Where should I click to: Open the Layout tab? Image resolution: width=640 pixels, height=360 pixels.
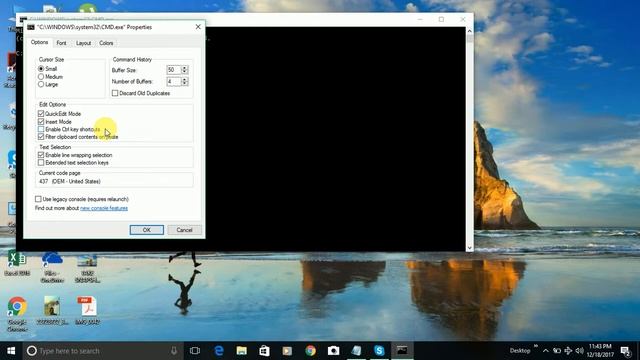point(83,43)
